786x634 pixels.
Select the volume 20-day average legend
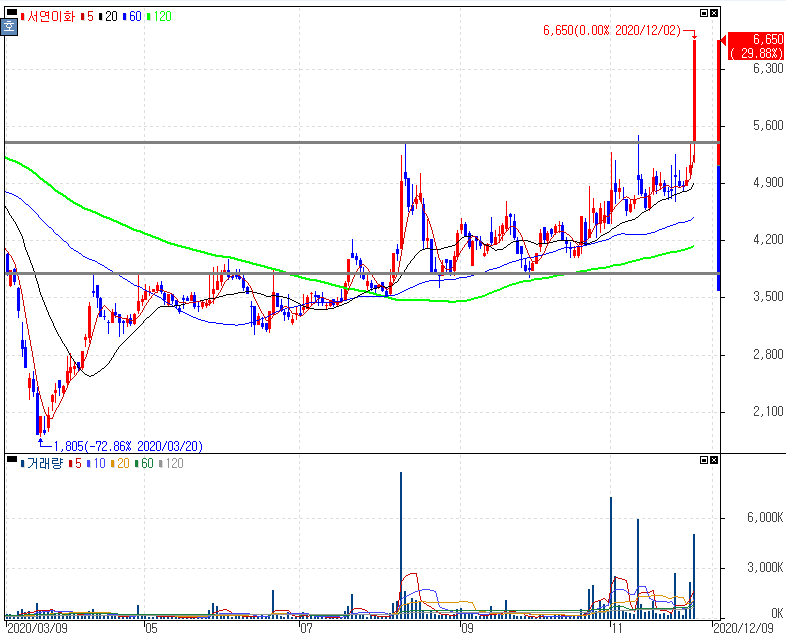[x=120, y=463]
